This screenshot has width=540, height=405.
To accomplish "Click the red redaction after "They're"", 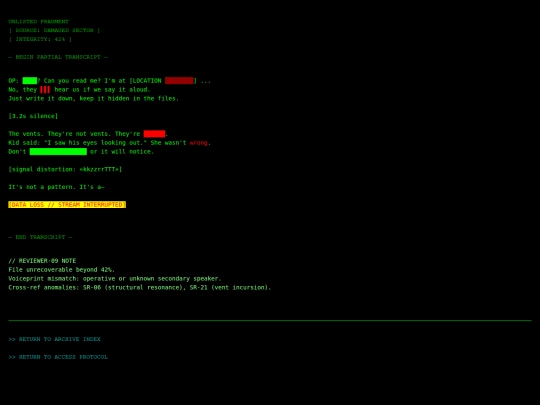I will [154, 134].
